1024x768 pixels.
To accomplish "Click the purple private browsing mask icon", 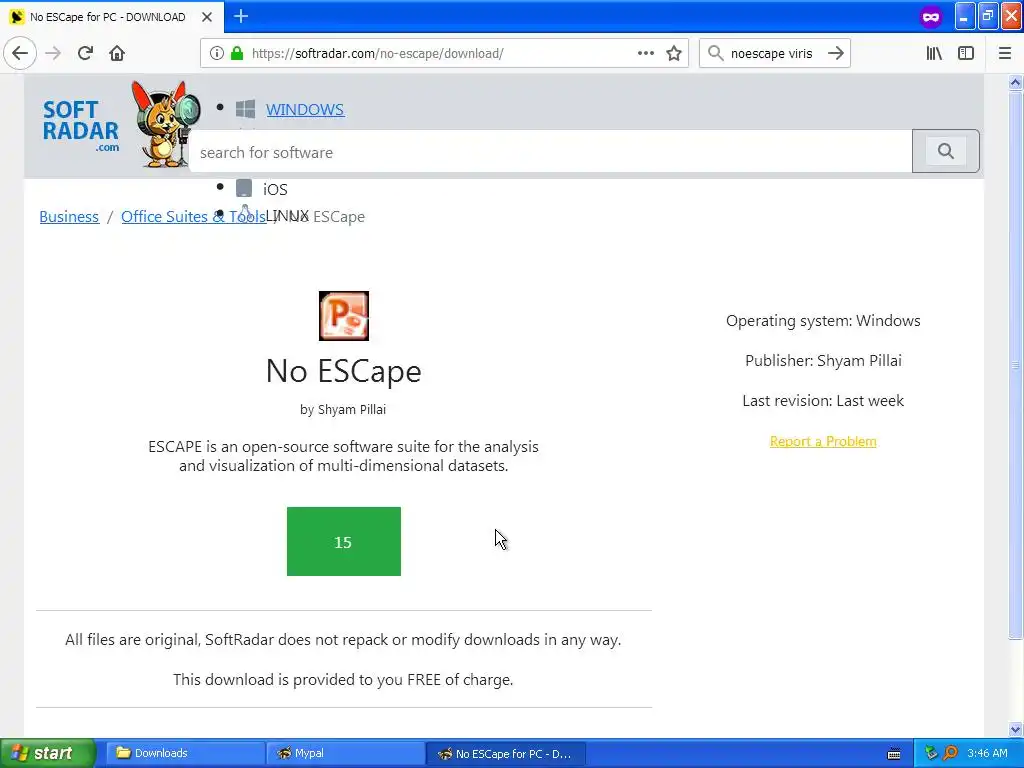I will [931, 17].
